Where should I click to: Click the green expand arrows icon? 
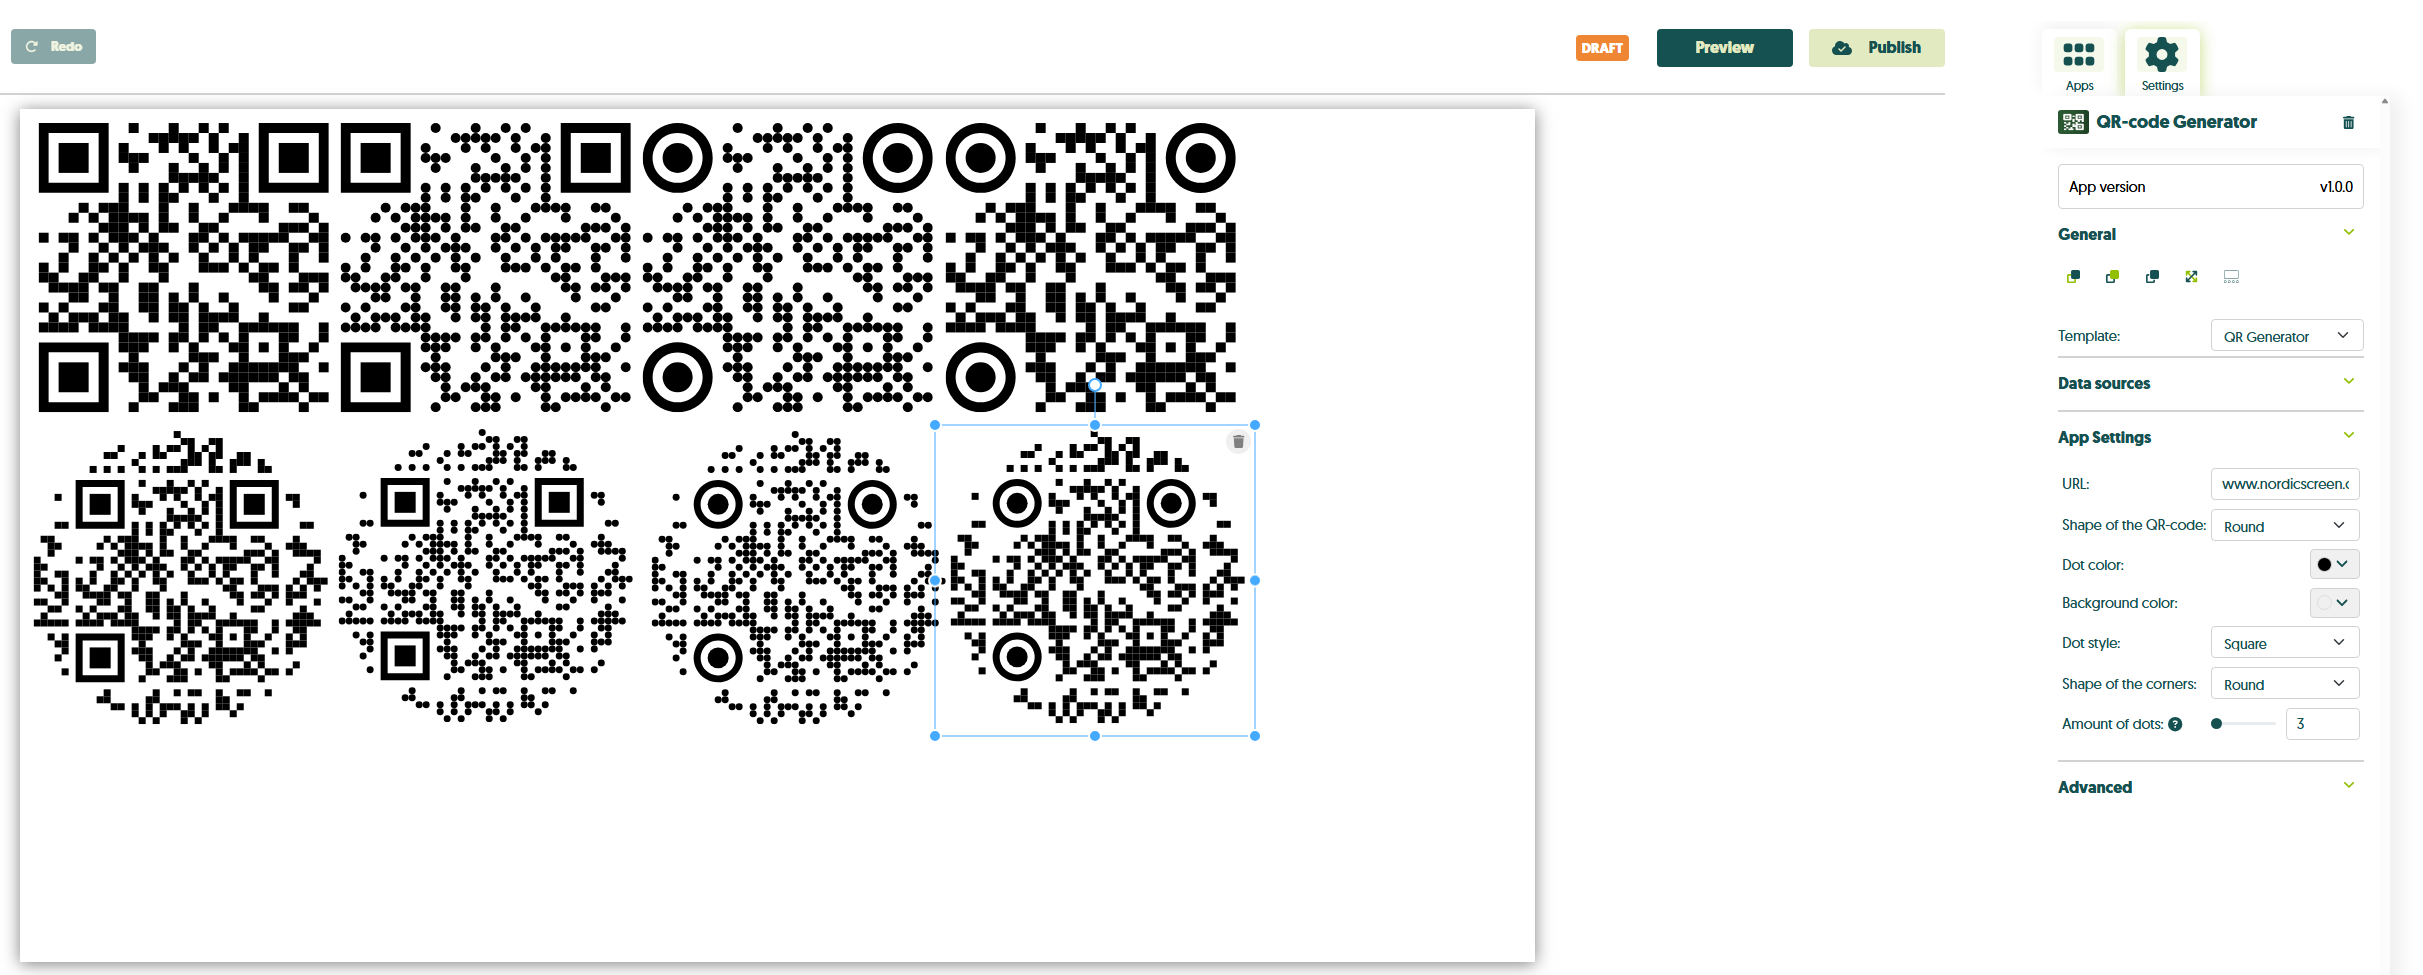pos(2191,277)
